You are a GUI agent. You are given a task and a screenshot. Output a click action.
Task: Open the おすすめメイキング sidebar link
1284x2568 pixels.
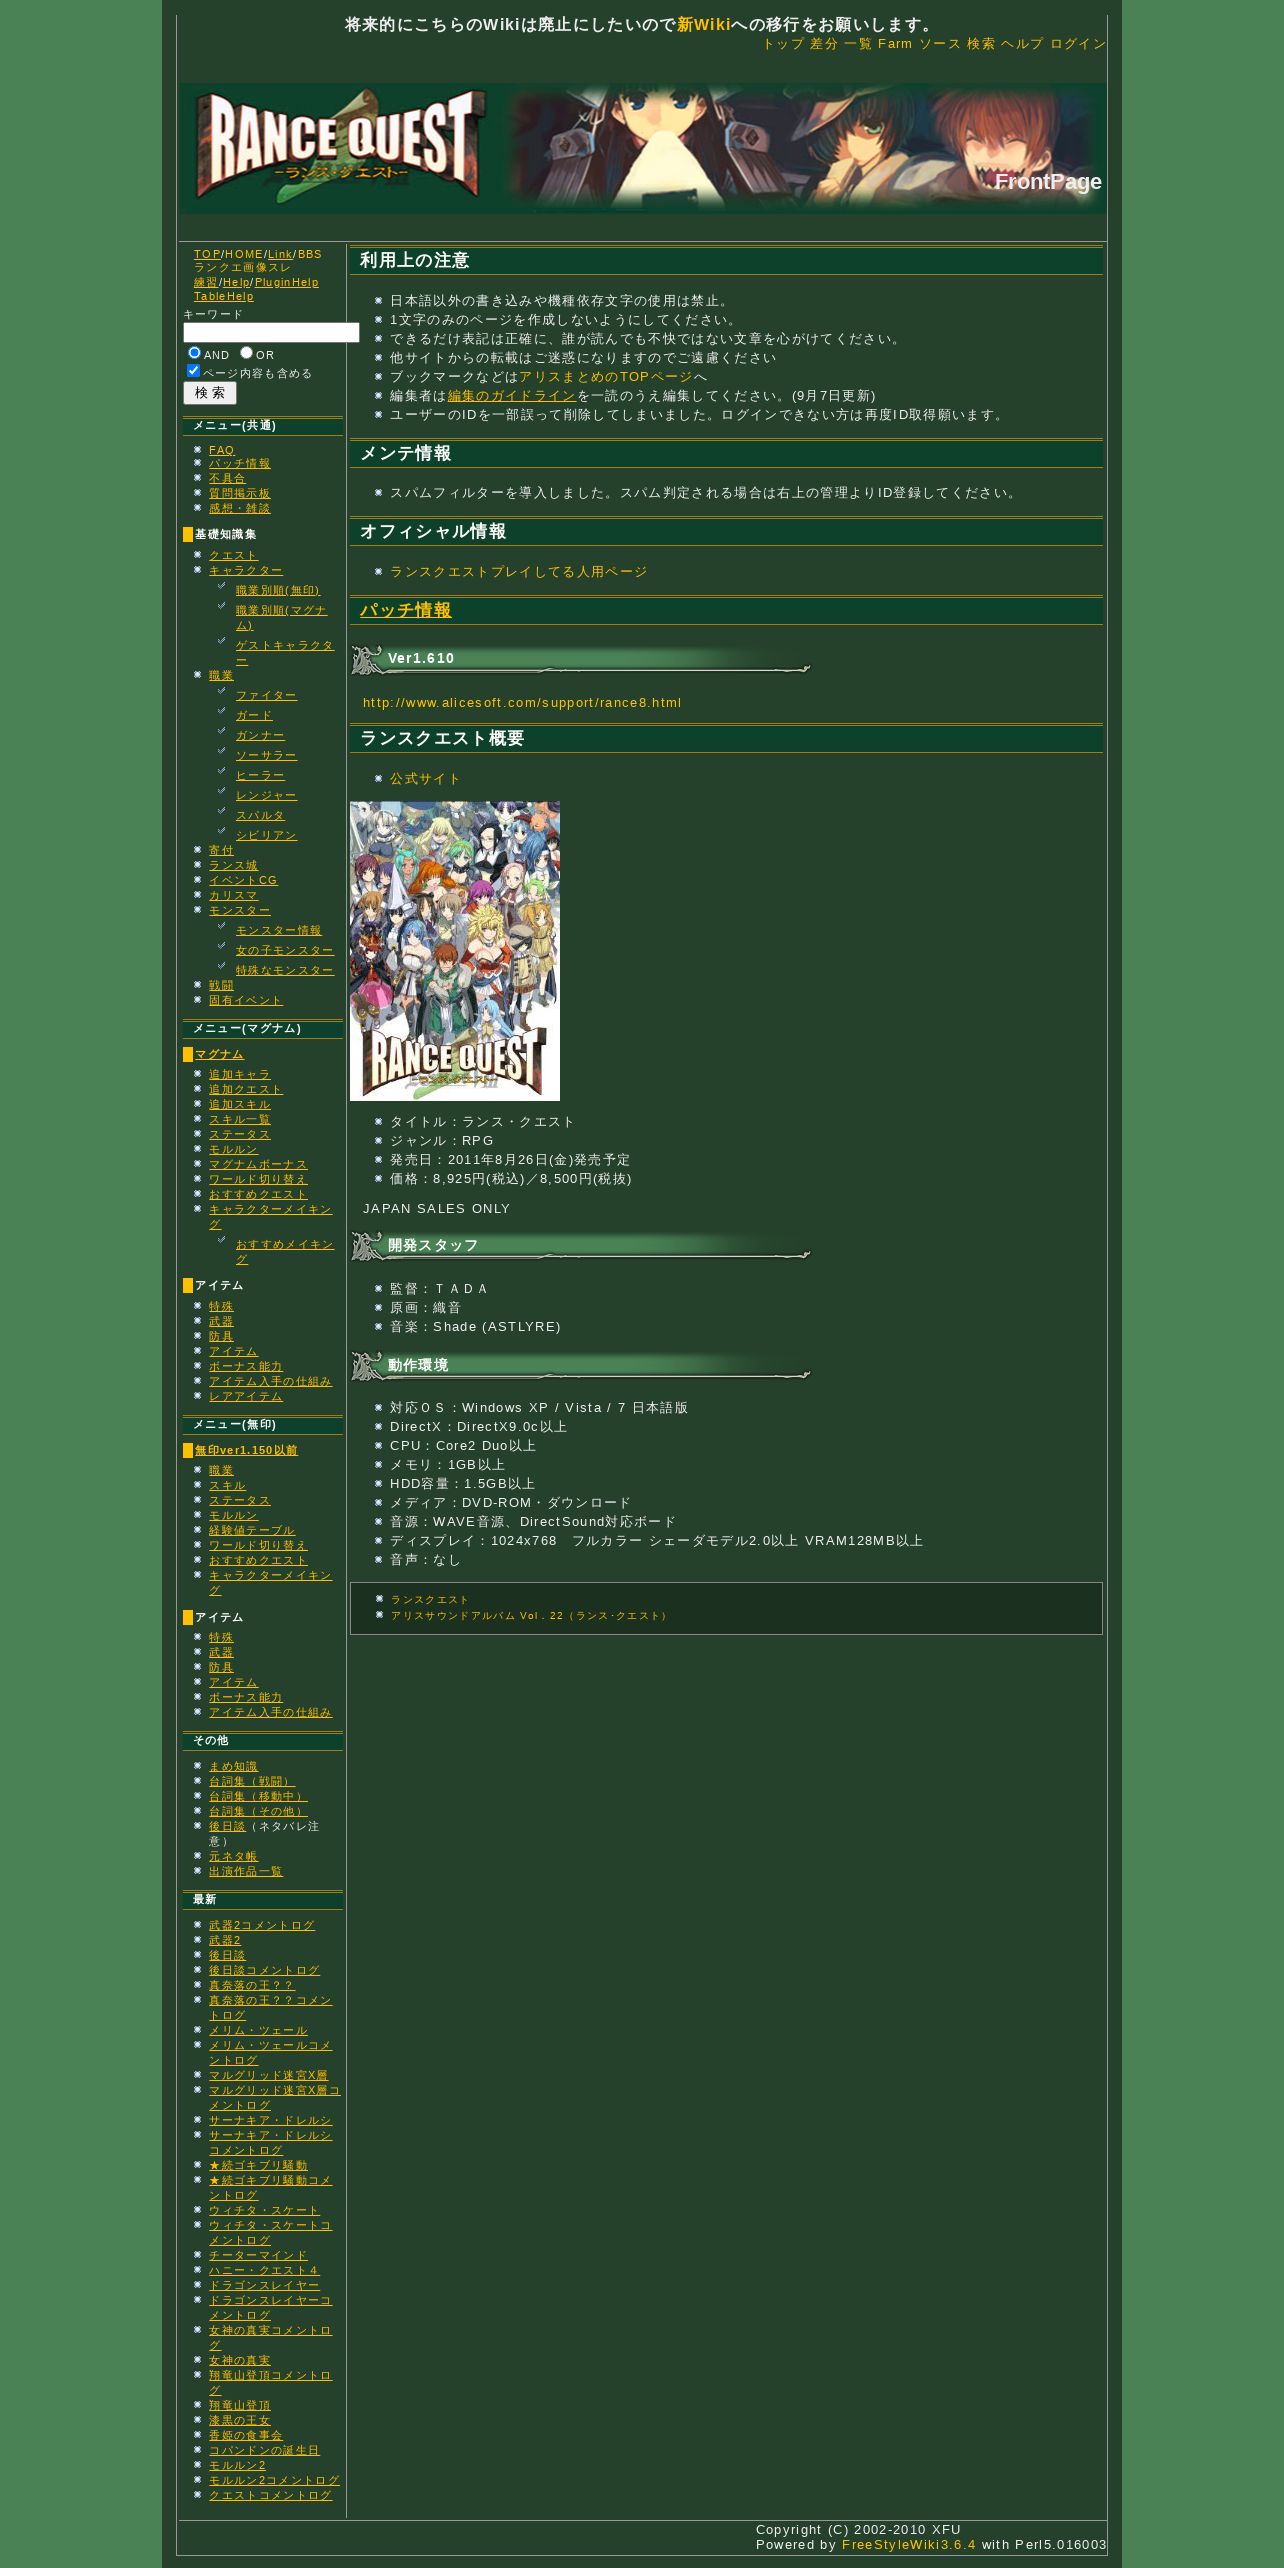point(285,1252)
